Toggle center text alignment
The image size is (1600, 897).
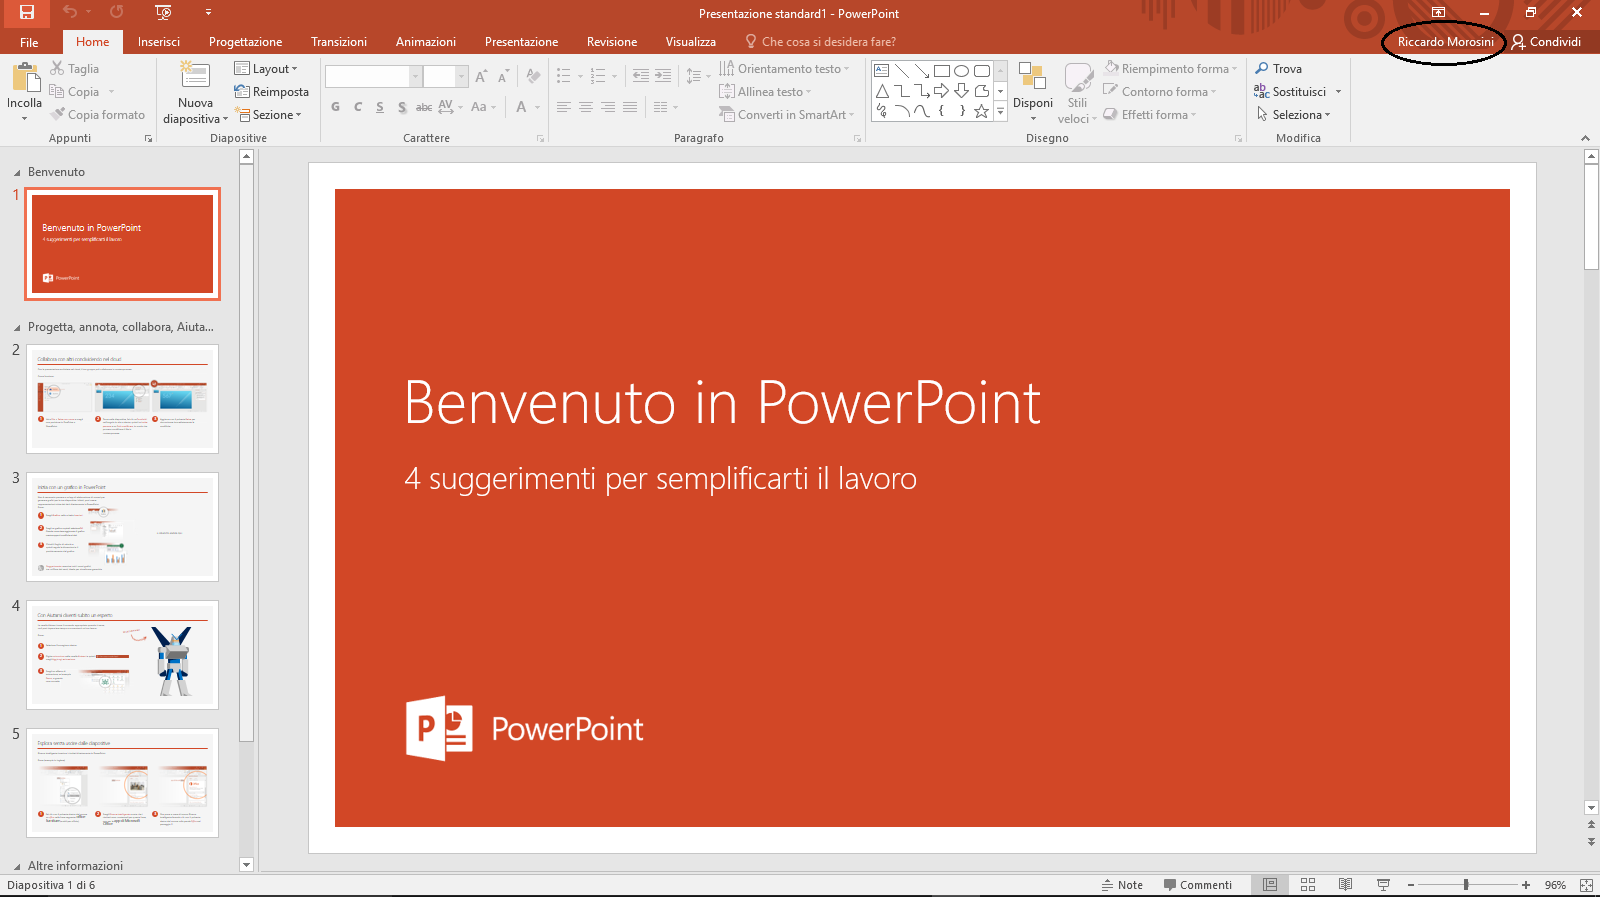click(586, 107)
